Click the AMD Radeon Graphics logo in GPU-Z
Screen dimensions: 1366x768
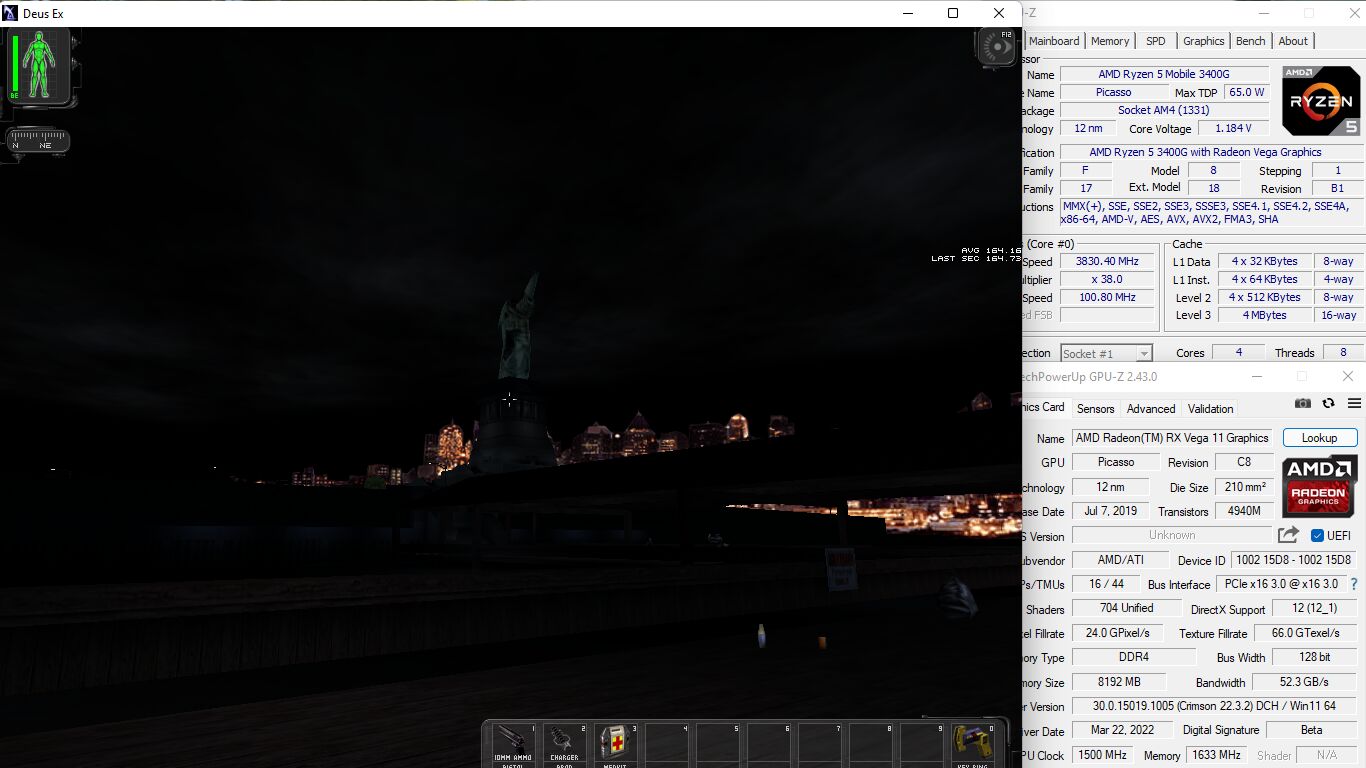[x=1319, y=486]
